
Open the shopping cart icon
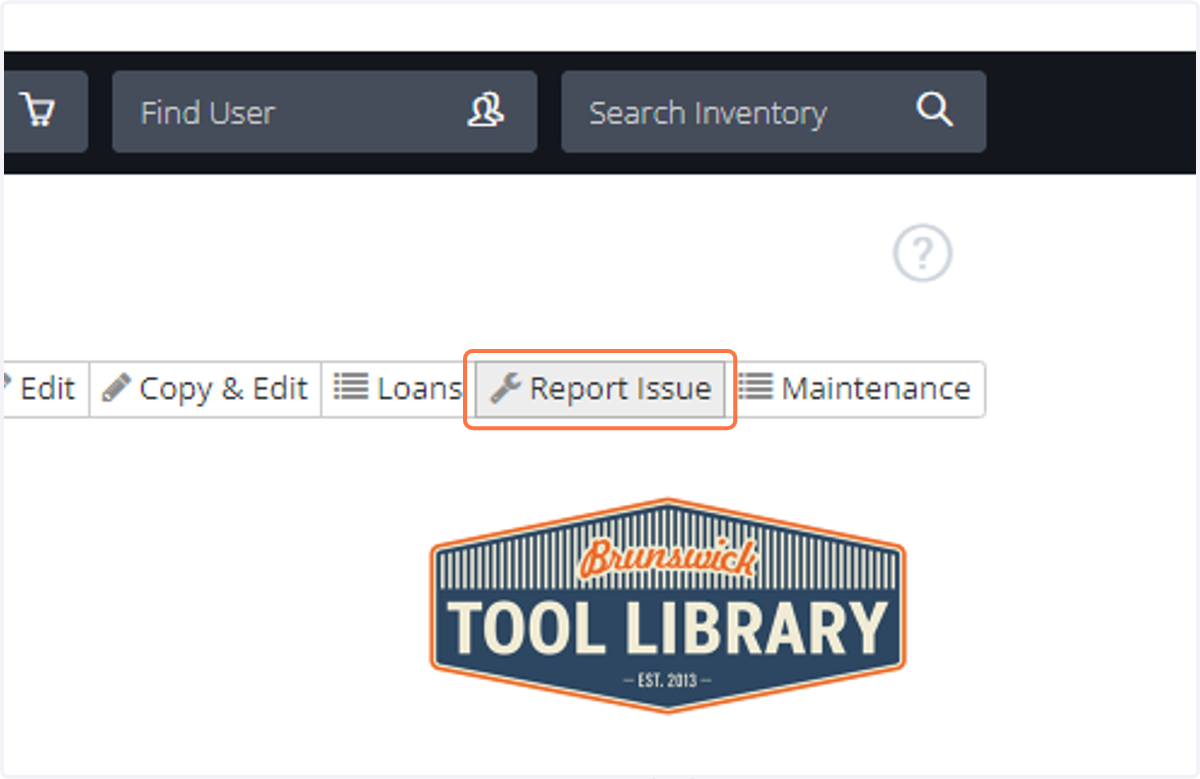39,111
